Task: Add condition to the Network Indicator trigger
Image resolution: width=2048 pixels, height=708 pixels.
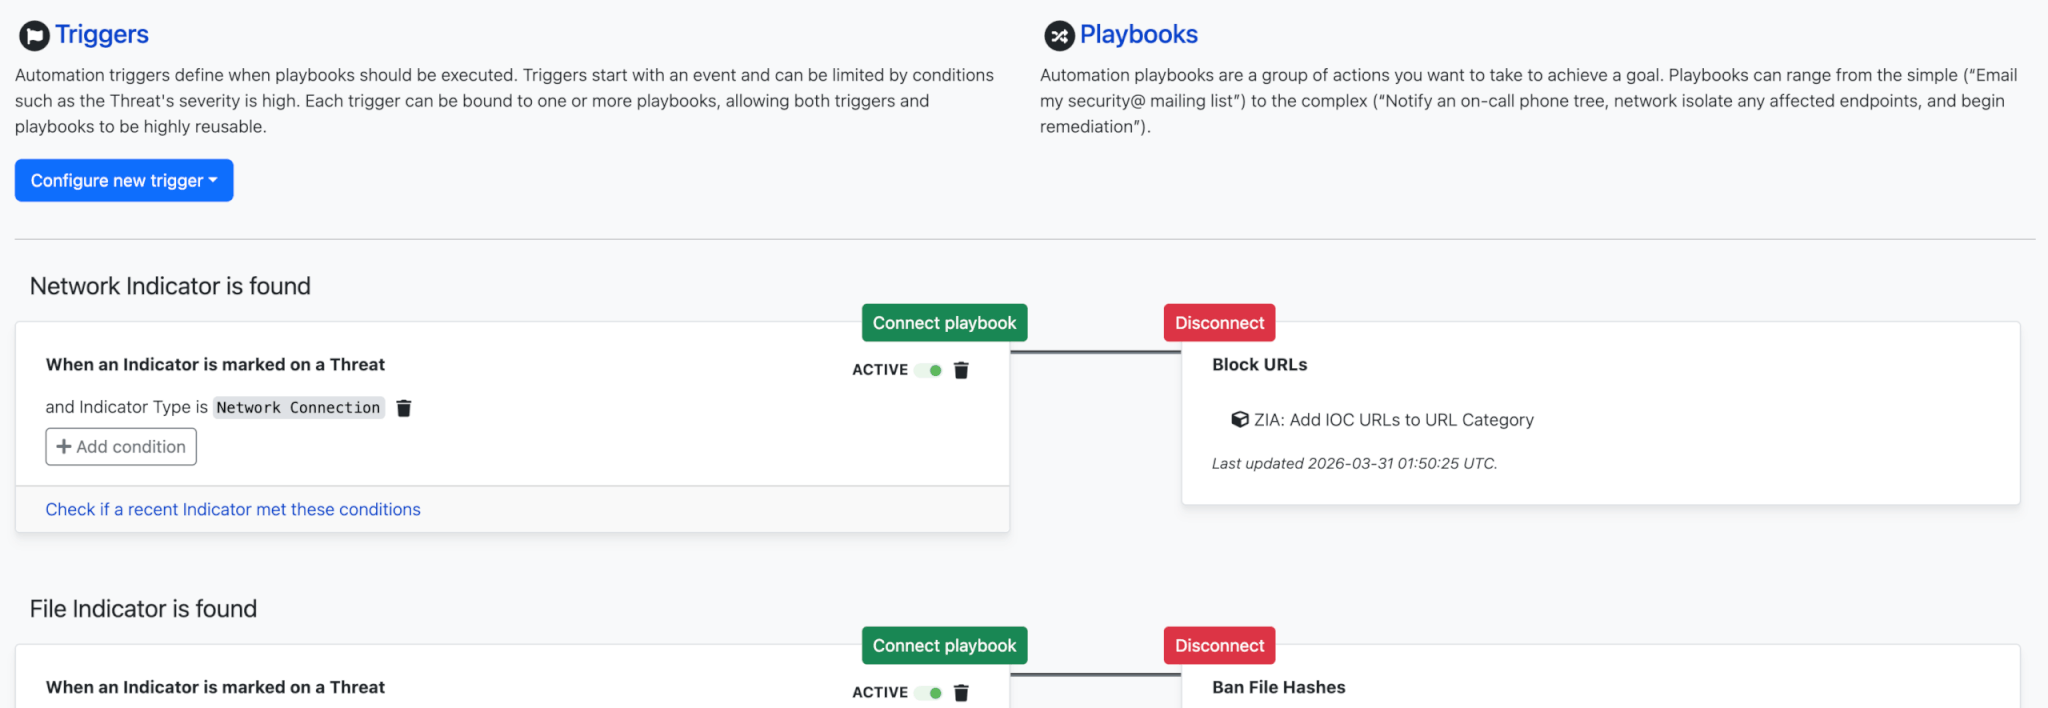Action: click(121, 447)
